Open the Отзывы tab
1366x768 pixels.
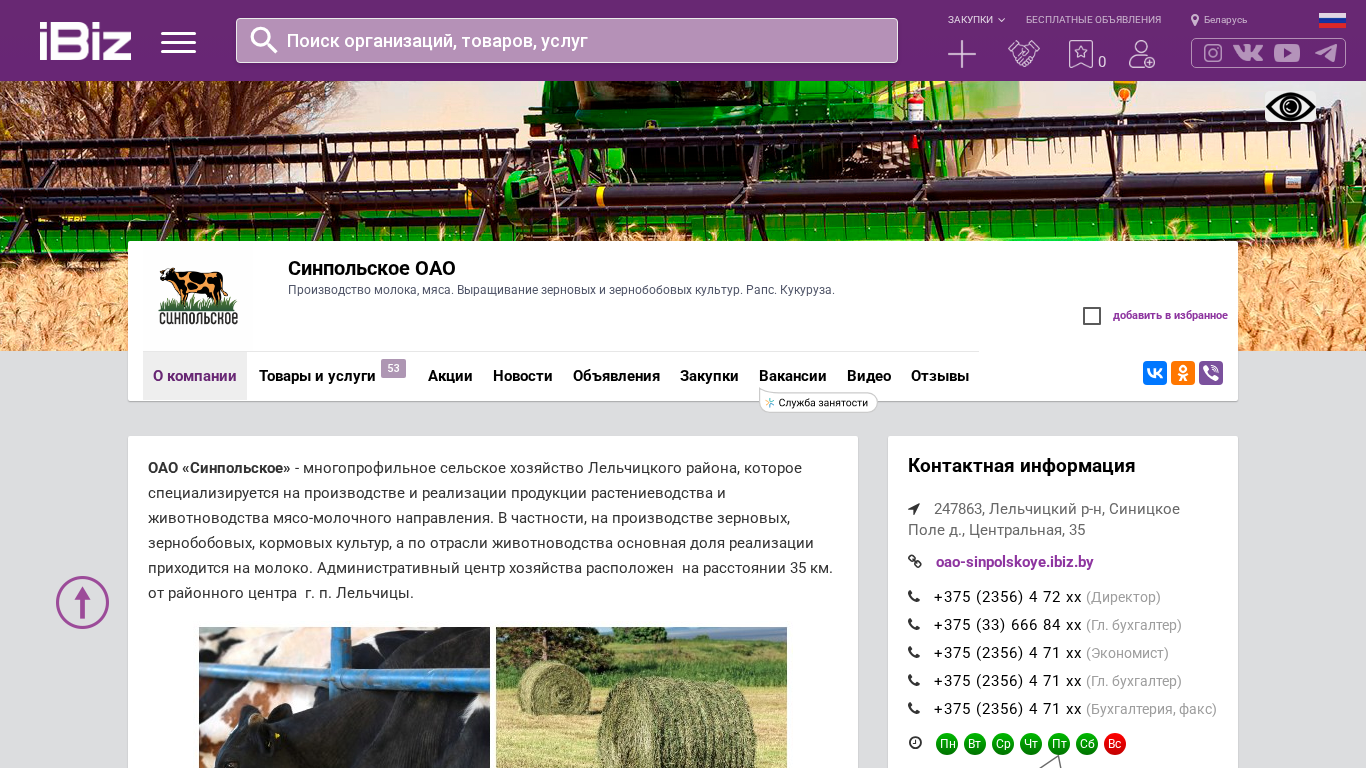(x=940, y=376)
